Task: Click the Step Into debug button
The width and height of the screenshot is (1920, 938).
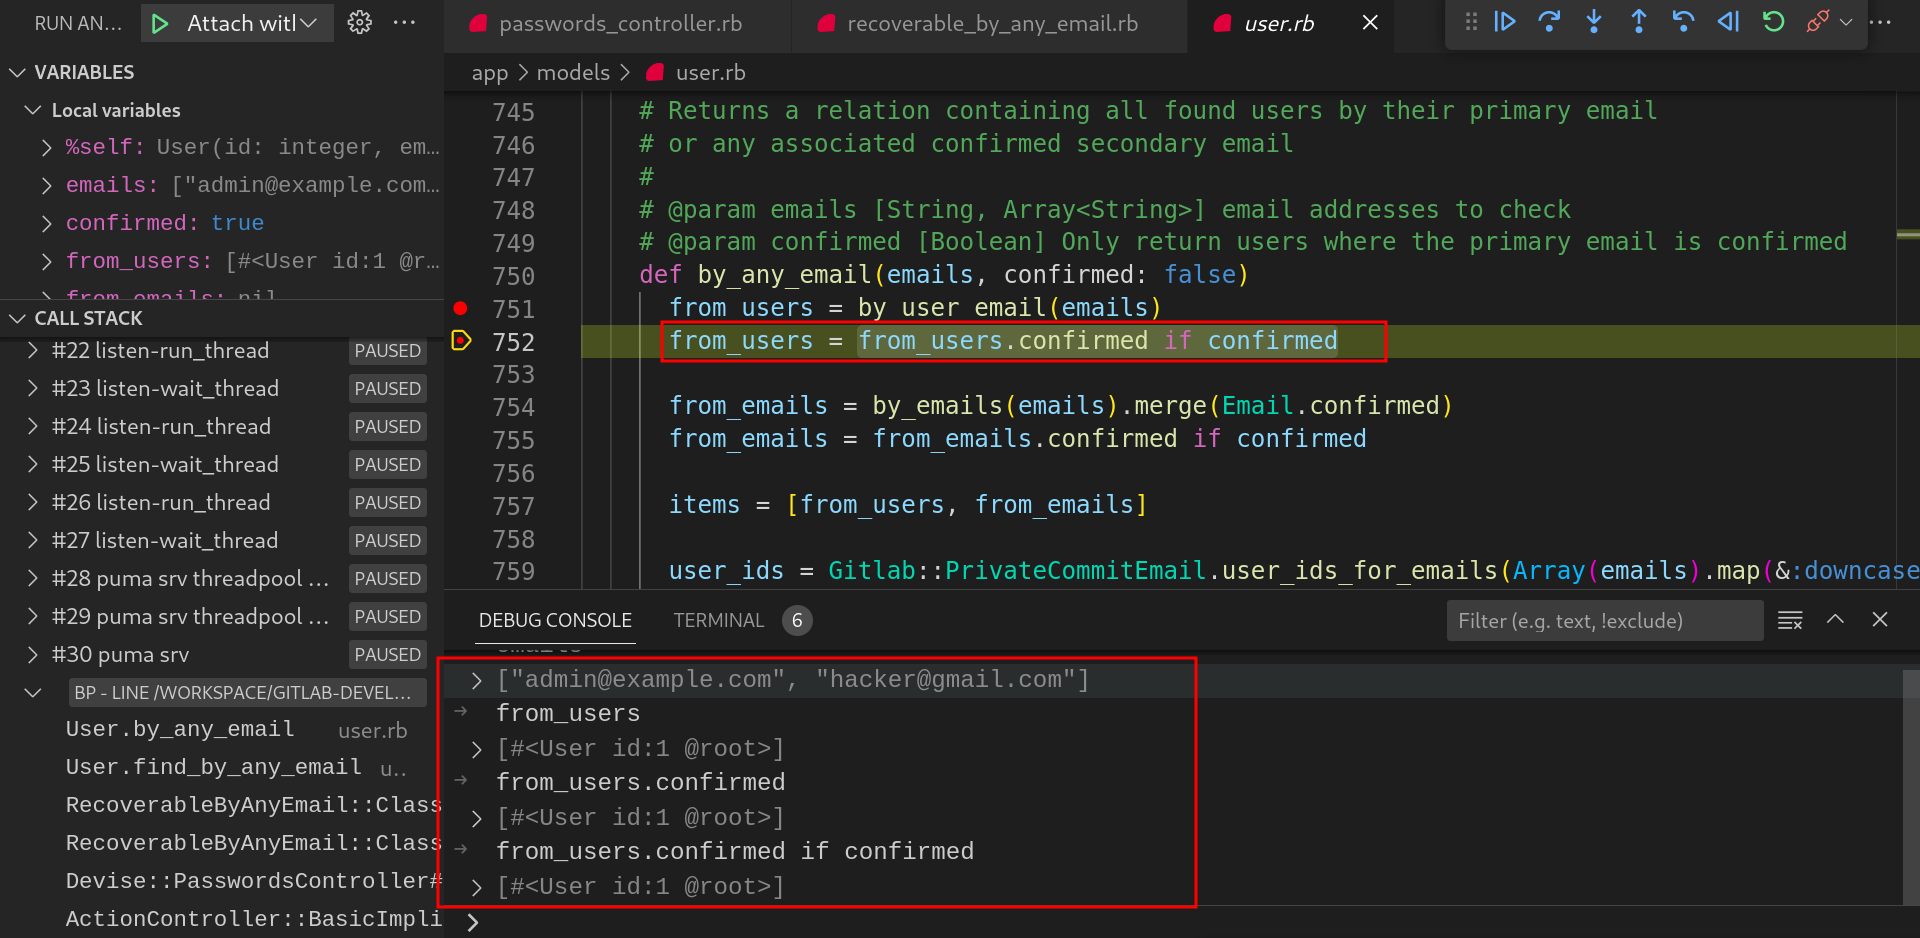Action: 1594,22
